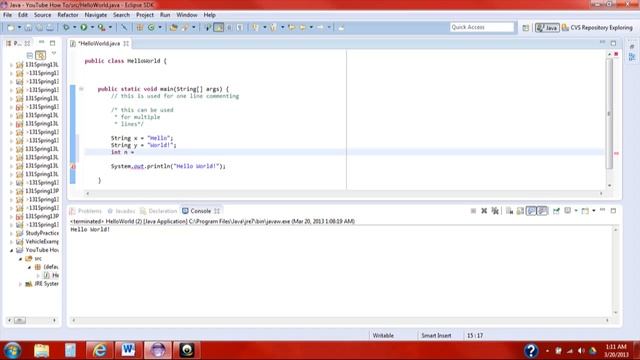Click the Terminate console icon
The image size is (640, 360).
pos(473,211)
